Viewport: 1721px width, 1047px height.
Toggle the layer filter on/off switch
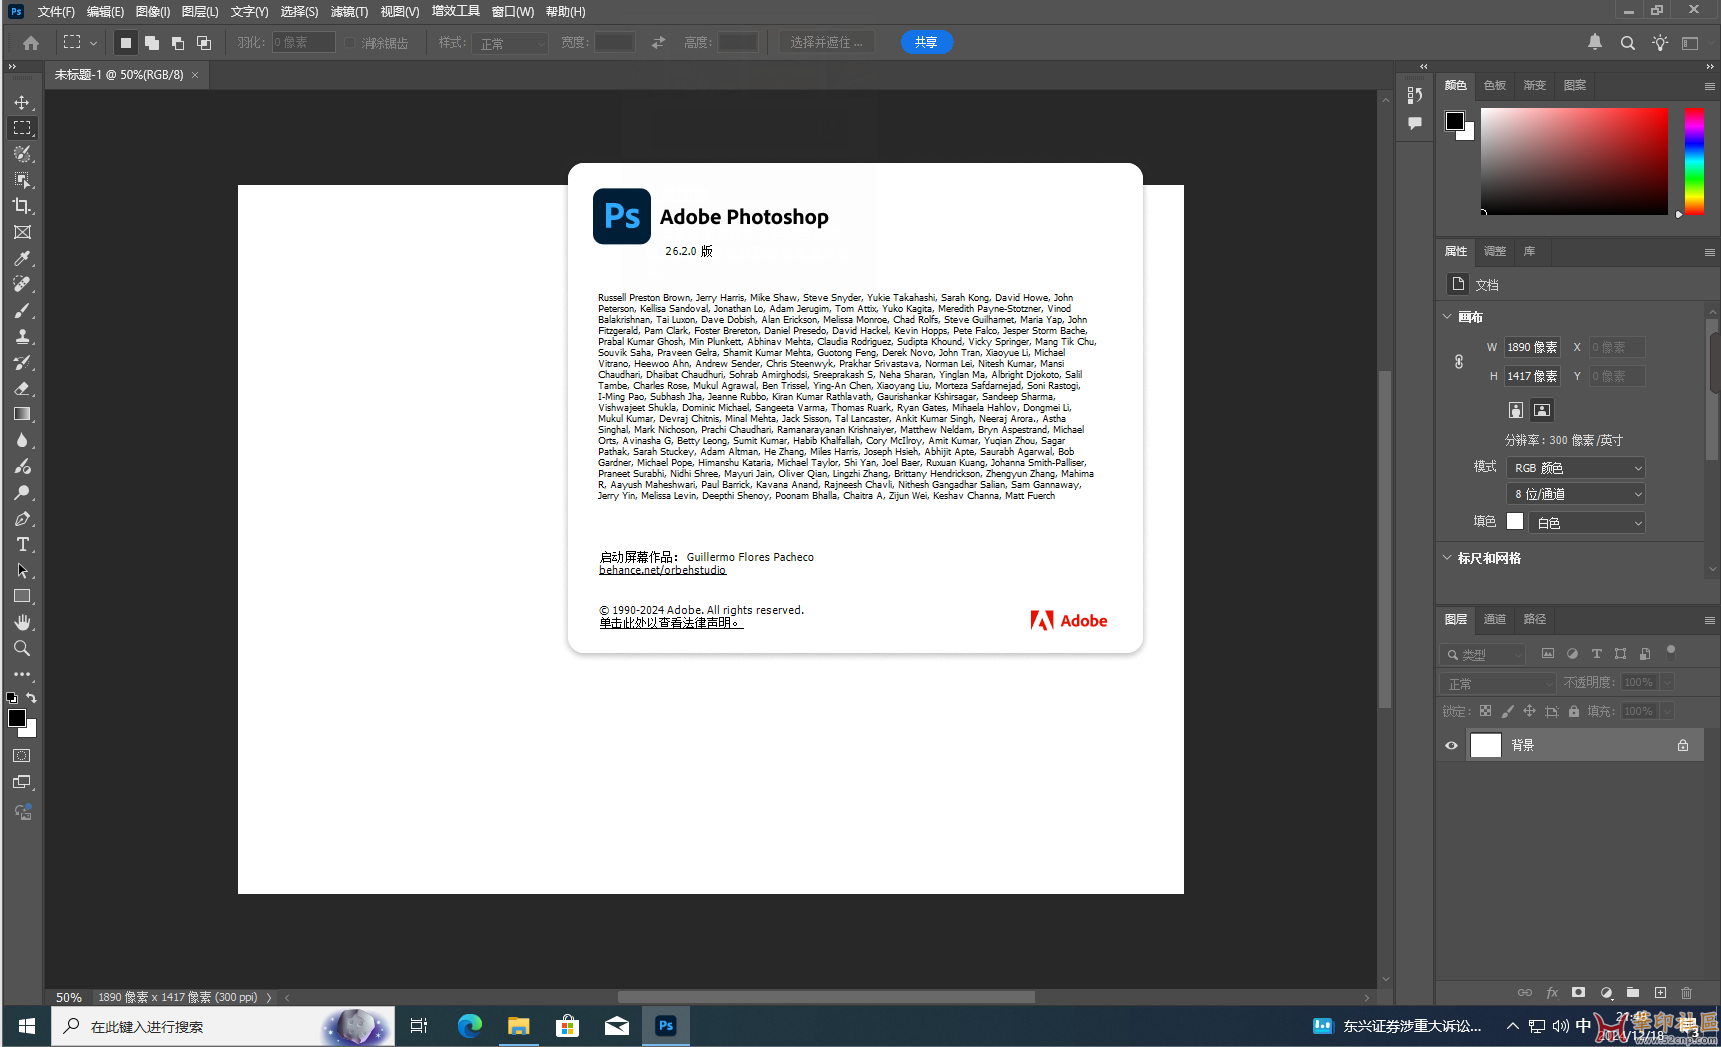tap(1670, 652)
